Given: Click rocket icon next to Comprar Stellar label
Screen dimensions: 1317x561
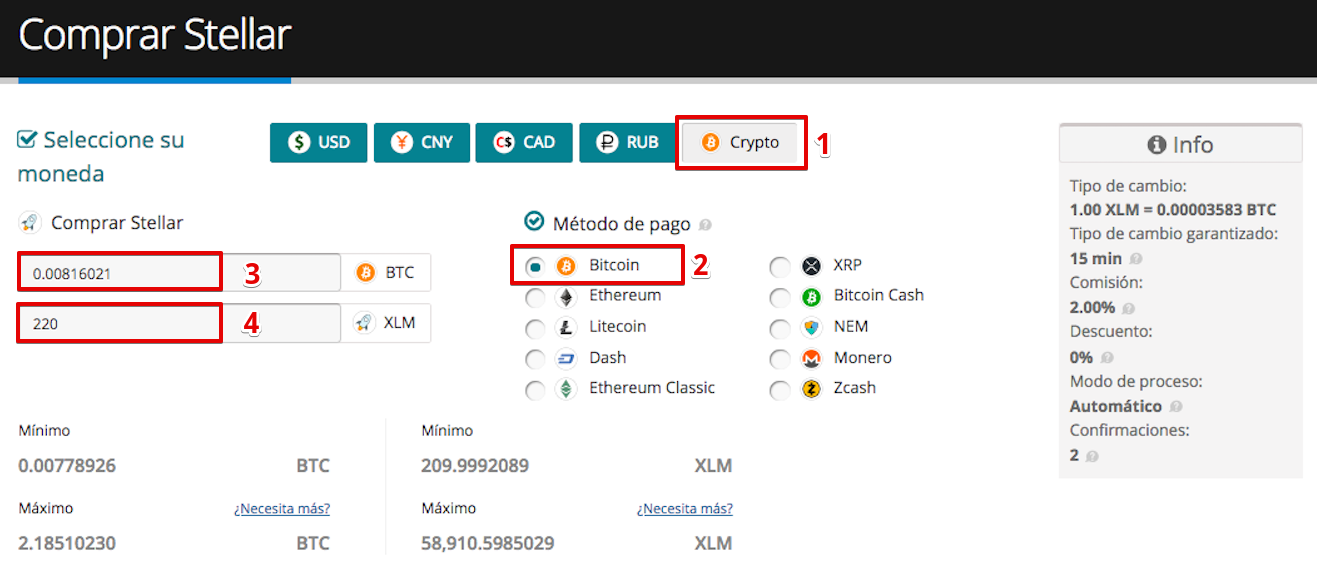Looking at the screenshot, I should [x=30, y=223].
